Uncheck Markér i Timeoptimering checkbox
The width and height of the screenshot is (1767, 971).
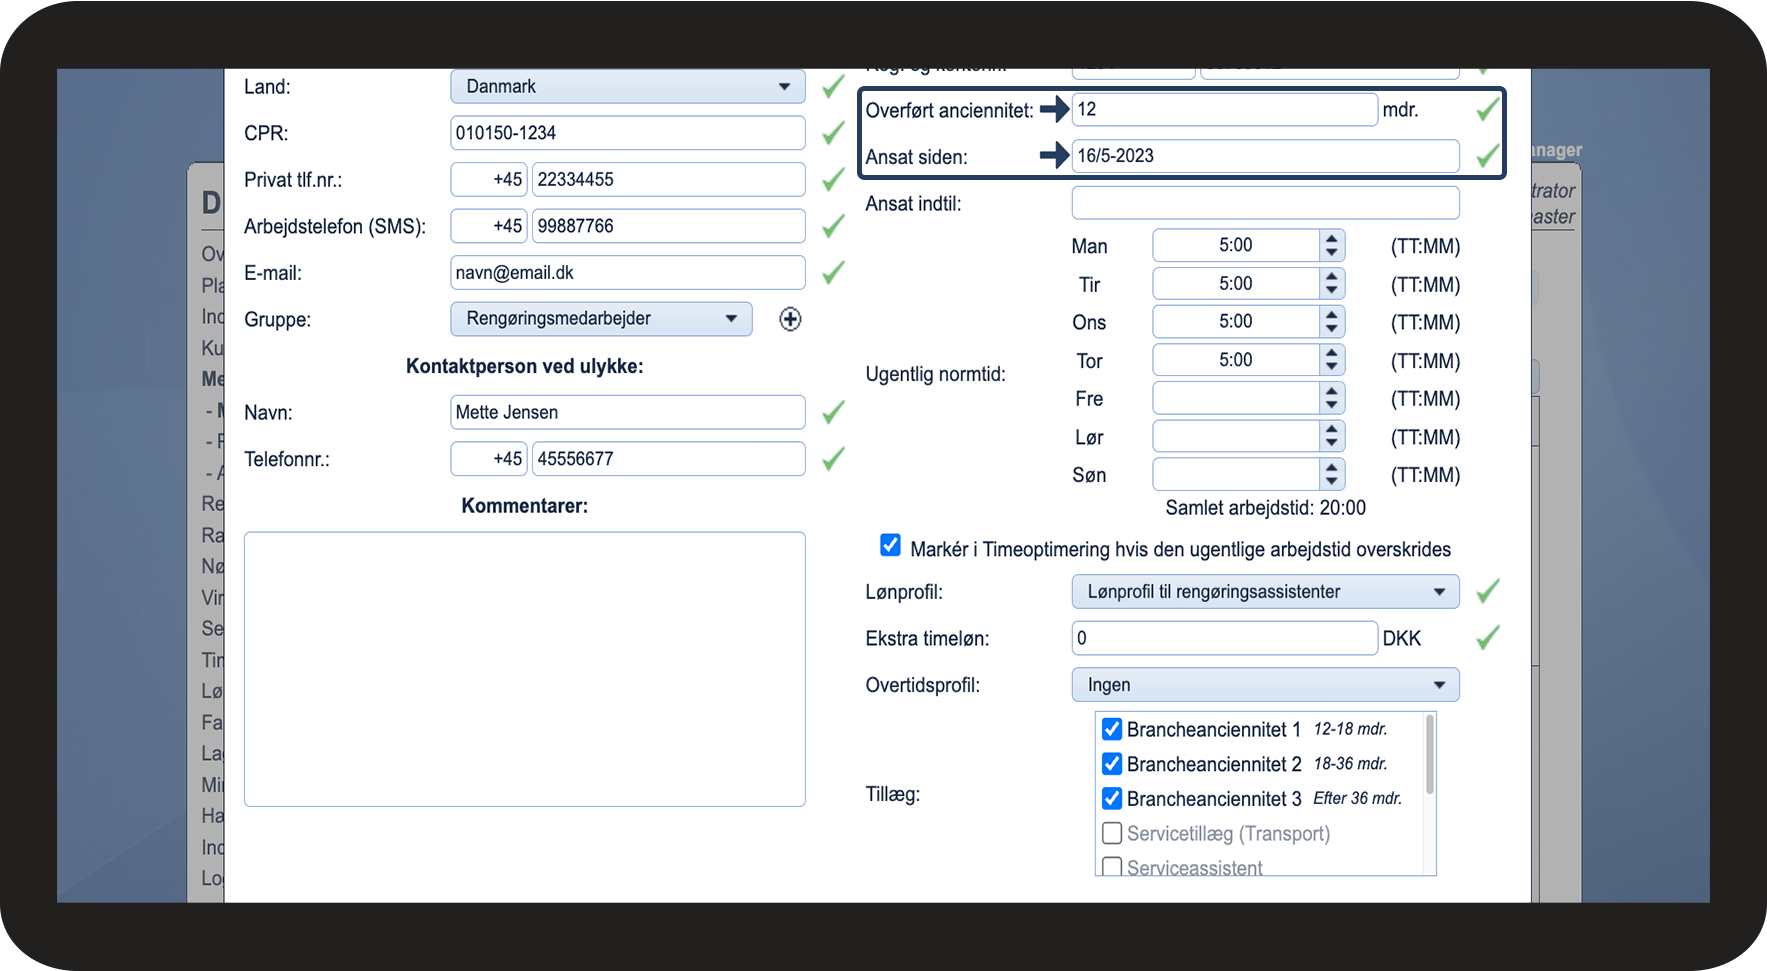pos(890,545)
